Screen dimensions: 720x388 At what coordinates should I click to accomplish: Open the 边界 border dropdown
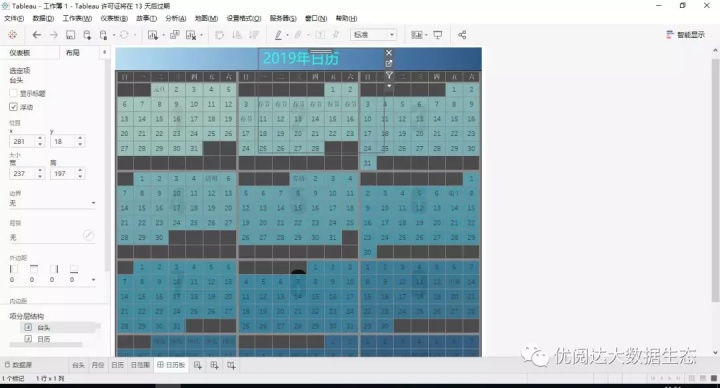click(x=52, y=203)
